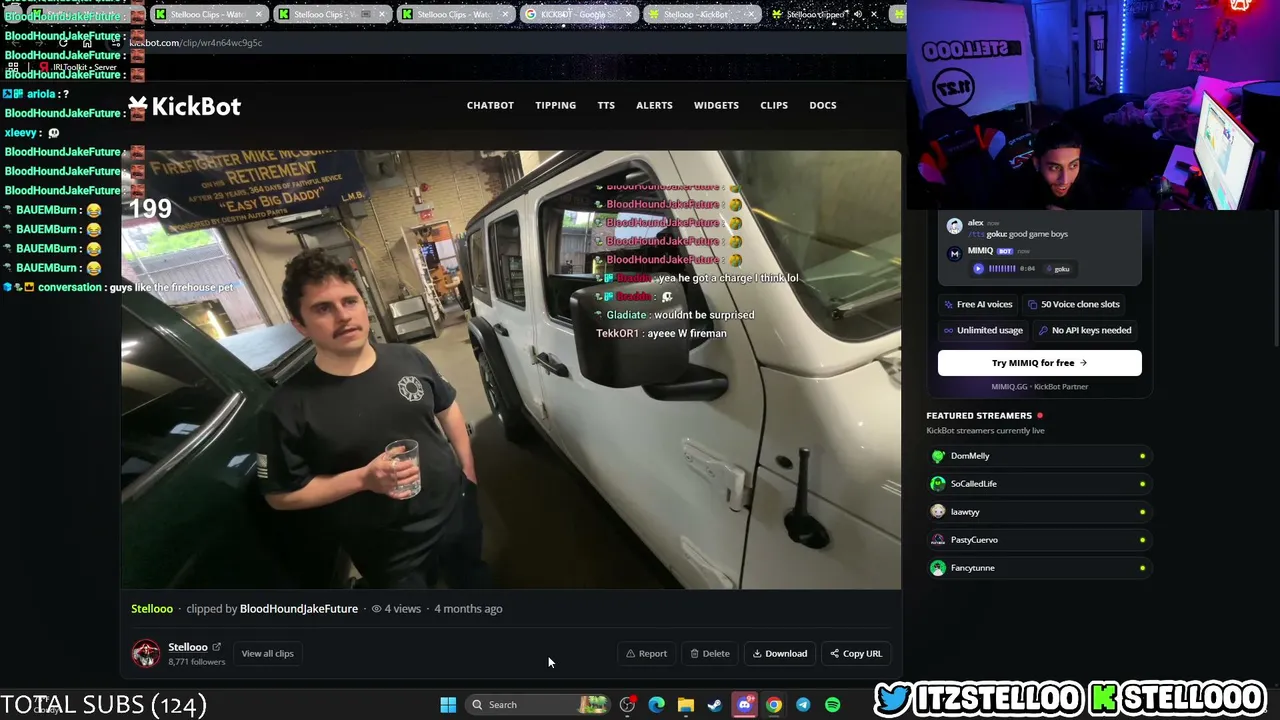The width and height of the screenshot is (1280, 720).
Task: Select the goku voice chip
Action: click(x=1058, y=268)
